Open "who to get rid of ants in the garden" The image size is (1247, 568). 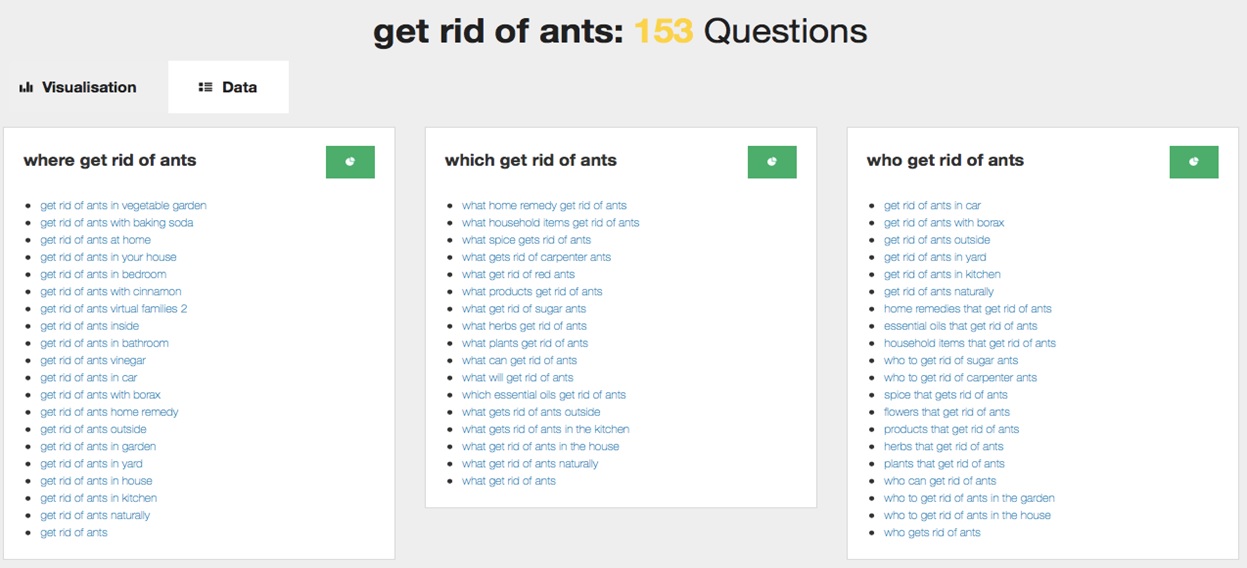969,498
